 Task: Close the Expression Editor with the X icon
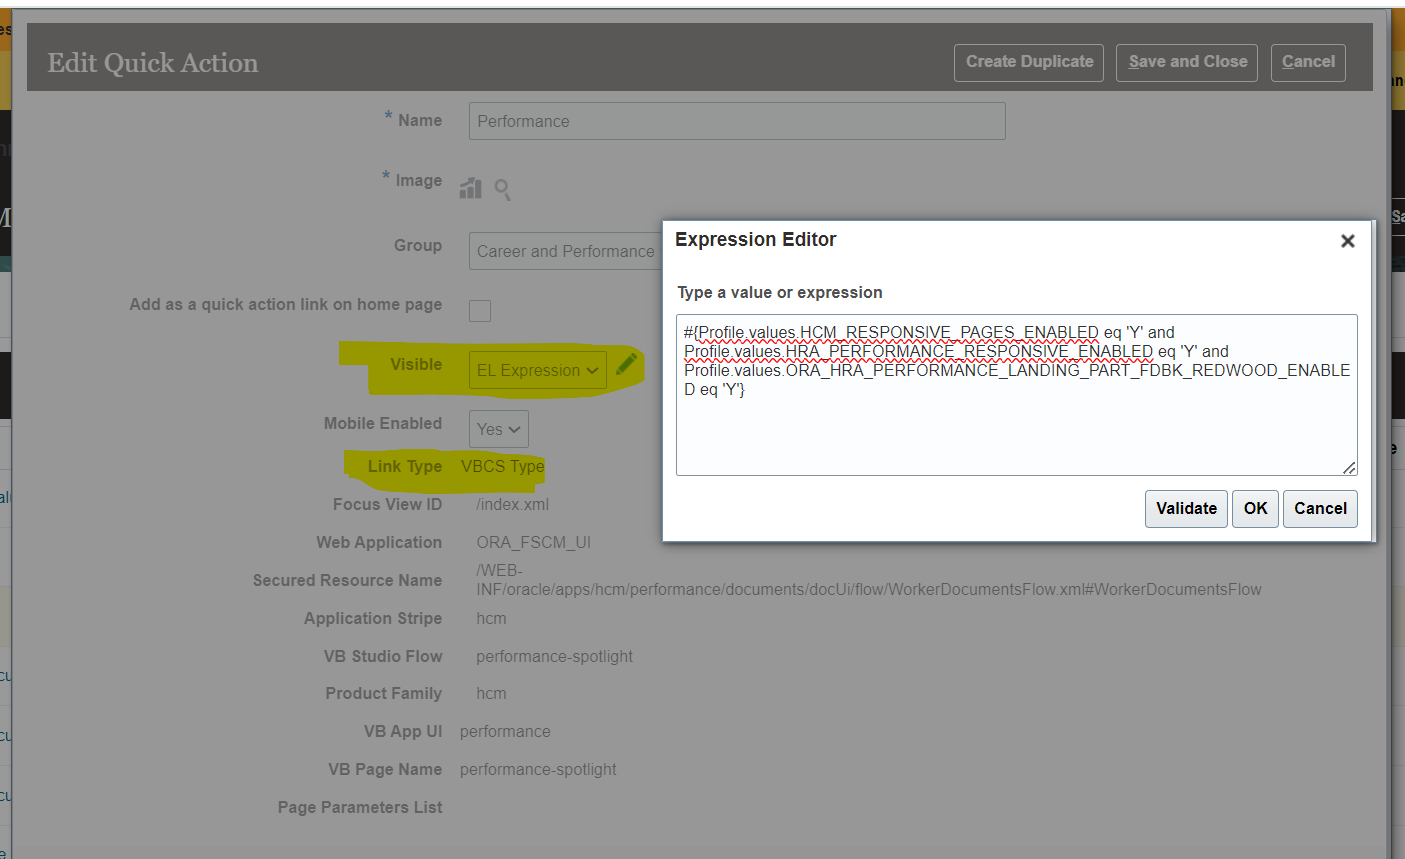pos(1347,240)
